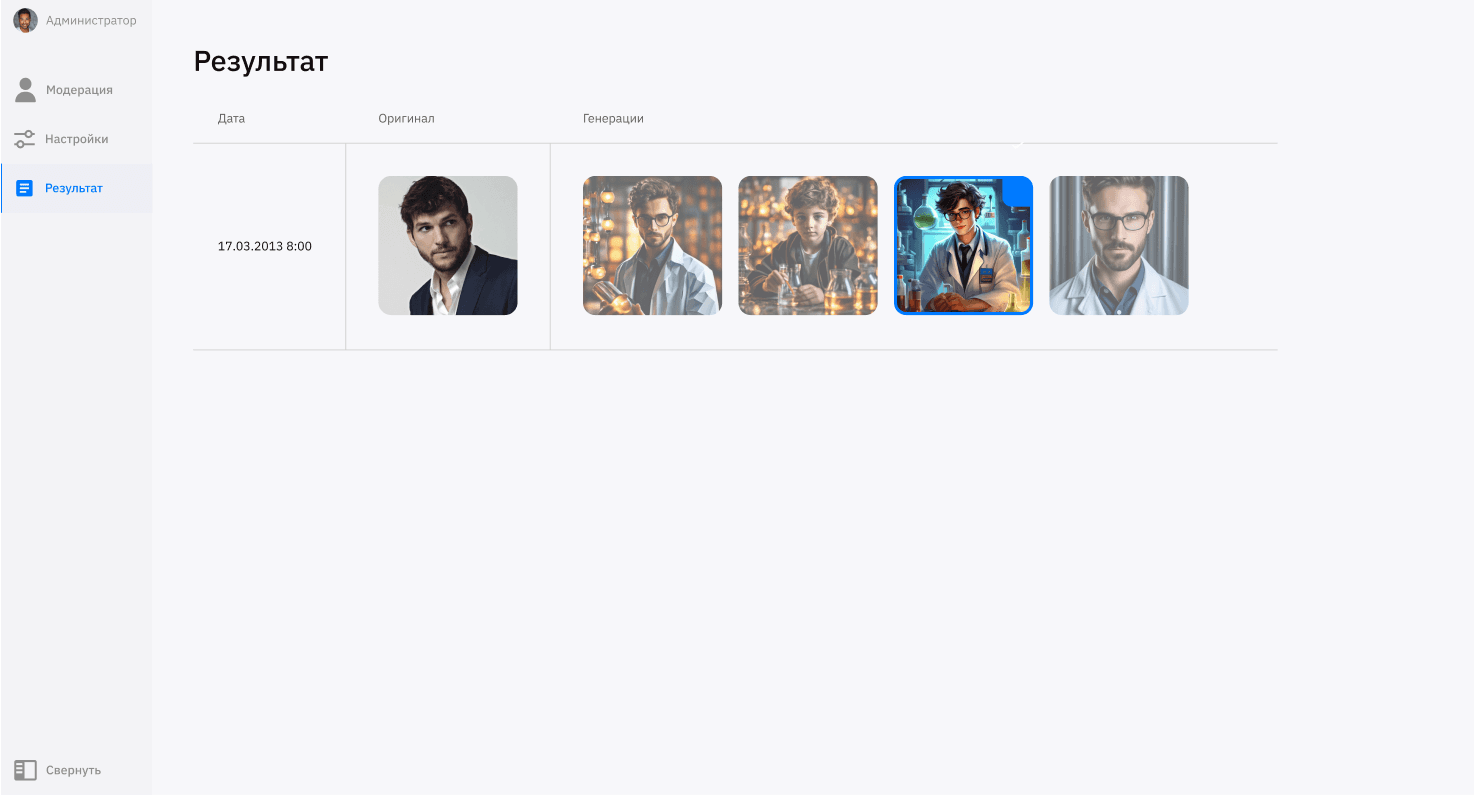Open the Модерация menu item
This screenshot has height=795, width=1474.
(x=79, y=90)
